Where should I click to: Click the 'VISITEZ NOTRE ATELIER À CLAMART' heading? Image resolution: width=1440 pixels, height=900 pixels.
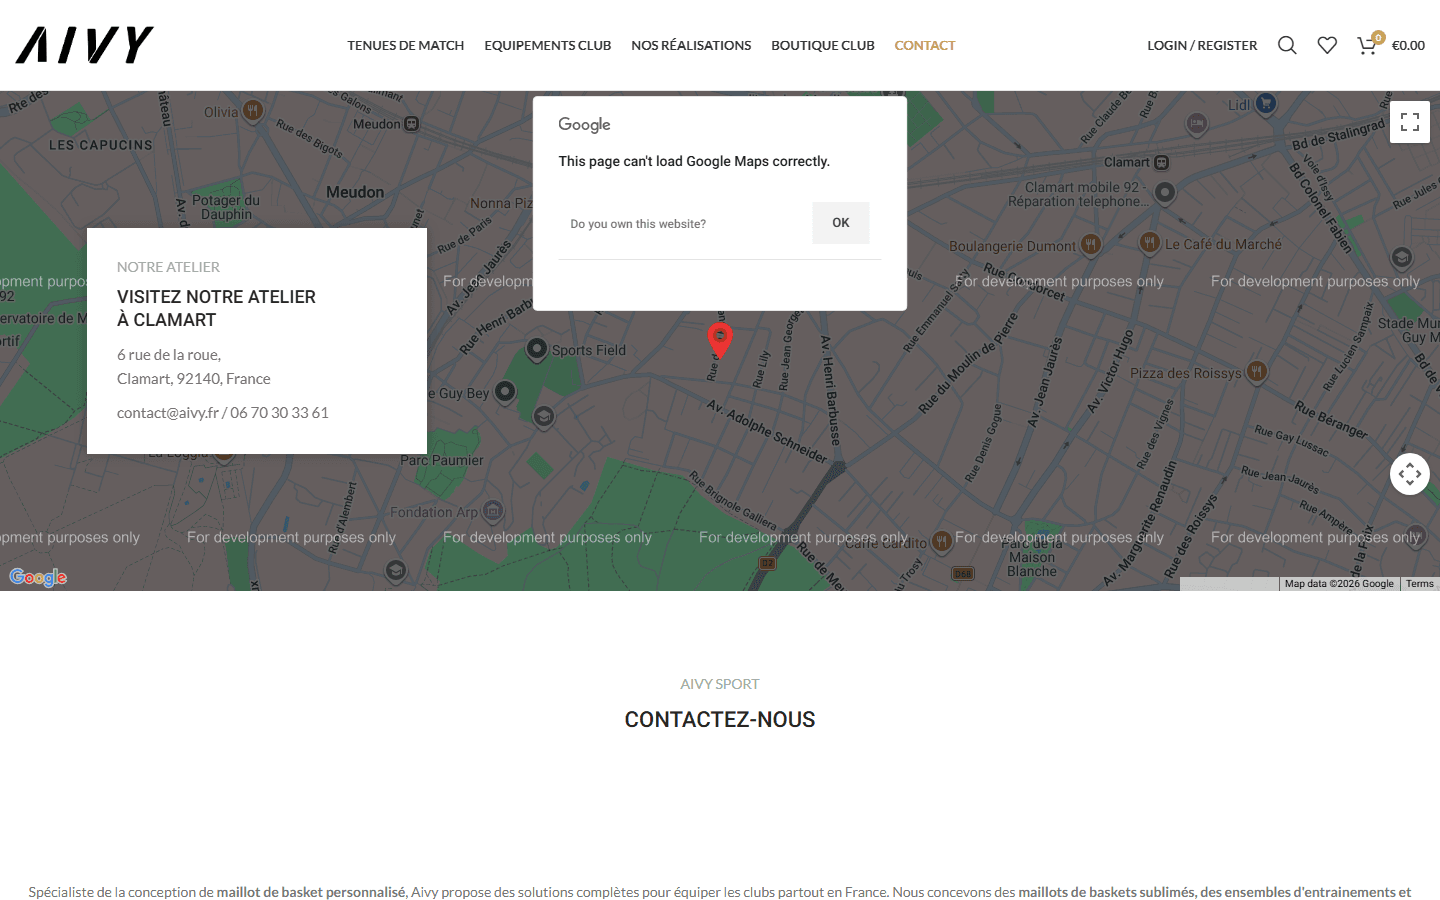coord(216,308)
